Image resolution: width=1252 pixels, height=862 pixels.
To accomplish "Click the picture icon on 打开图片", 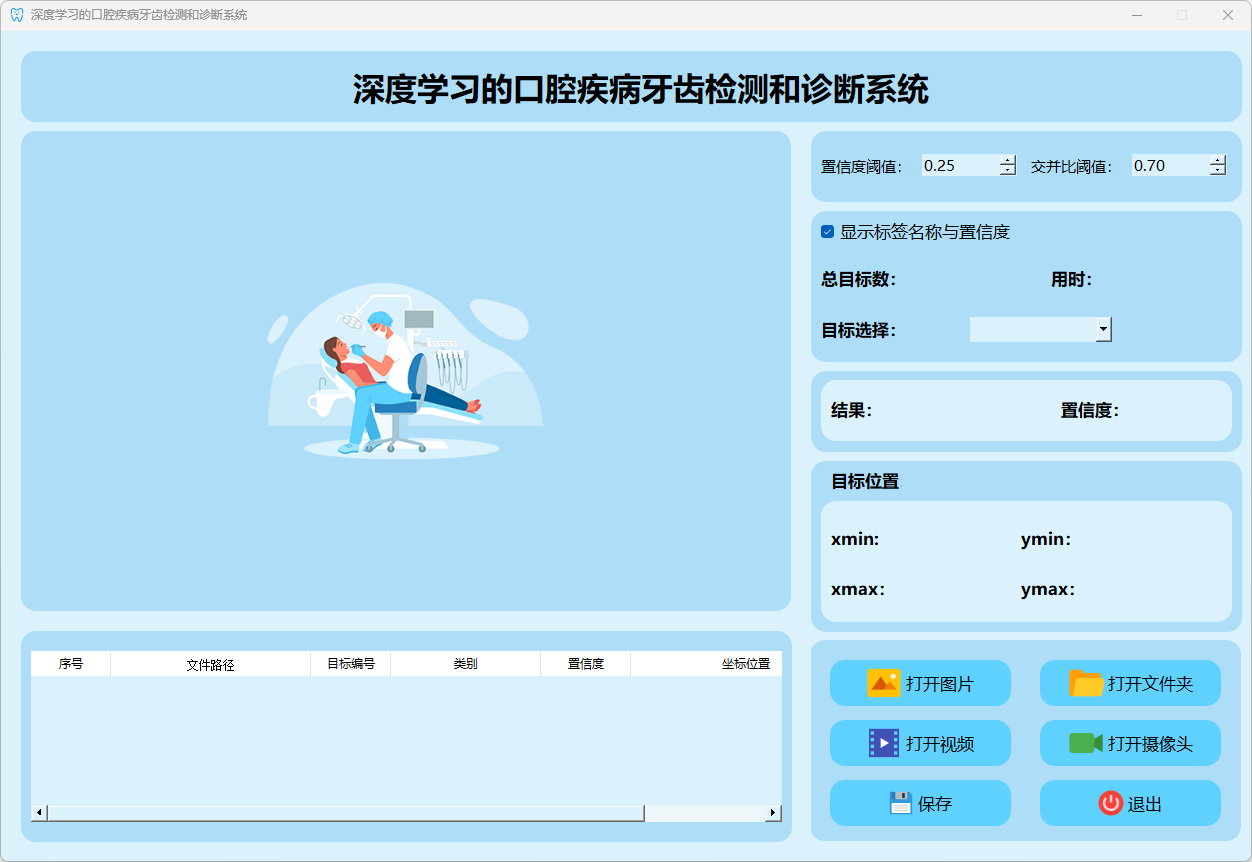I will pos(884,684).
